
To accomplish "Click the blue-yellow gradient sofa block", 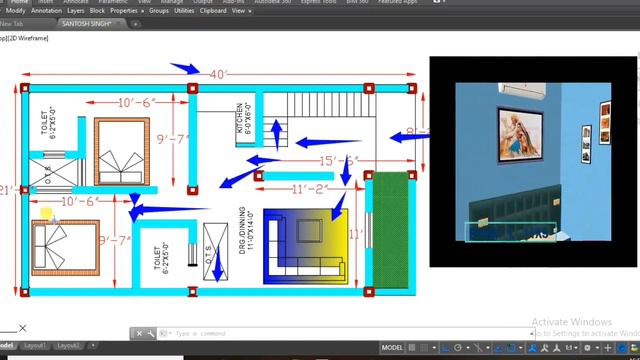I will [306, 246].
